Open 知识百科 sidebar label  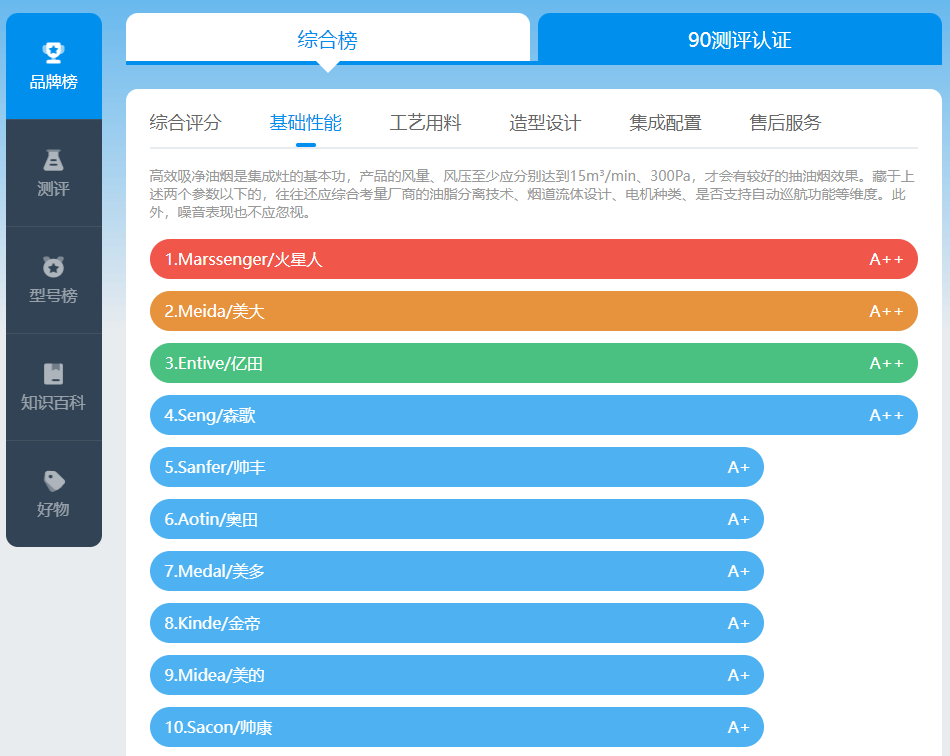click(53, 402)
